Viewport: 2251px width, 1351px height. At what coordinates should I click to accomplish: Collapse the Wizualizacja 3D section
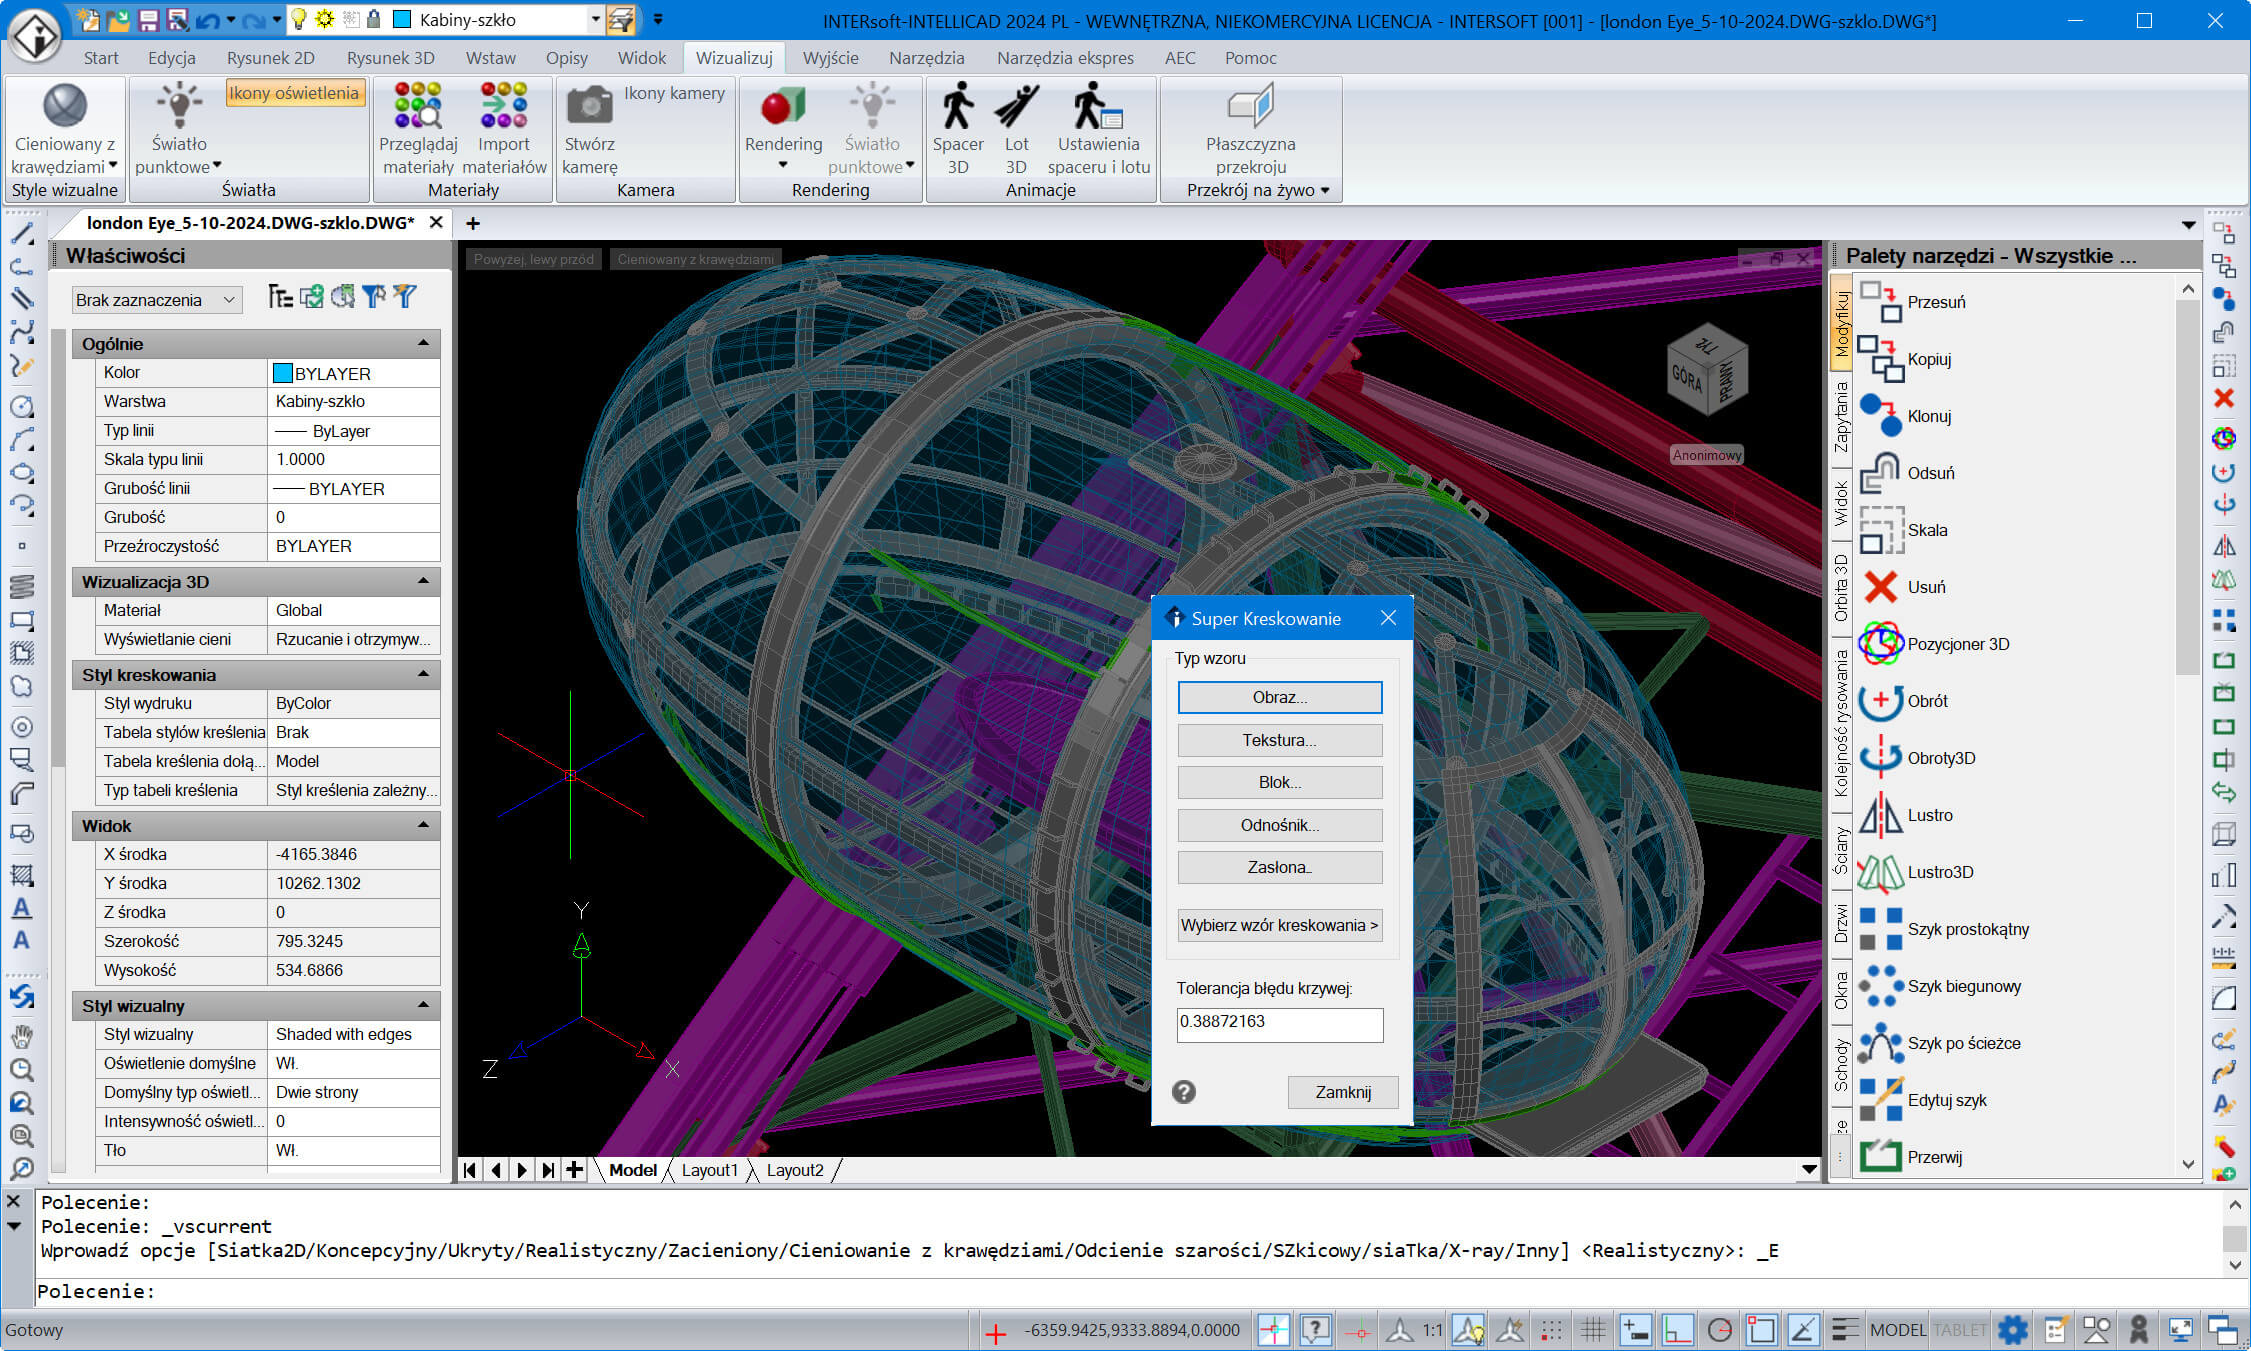point(423,582)
